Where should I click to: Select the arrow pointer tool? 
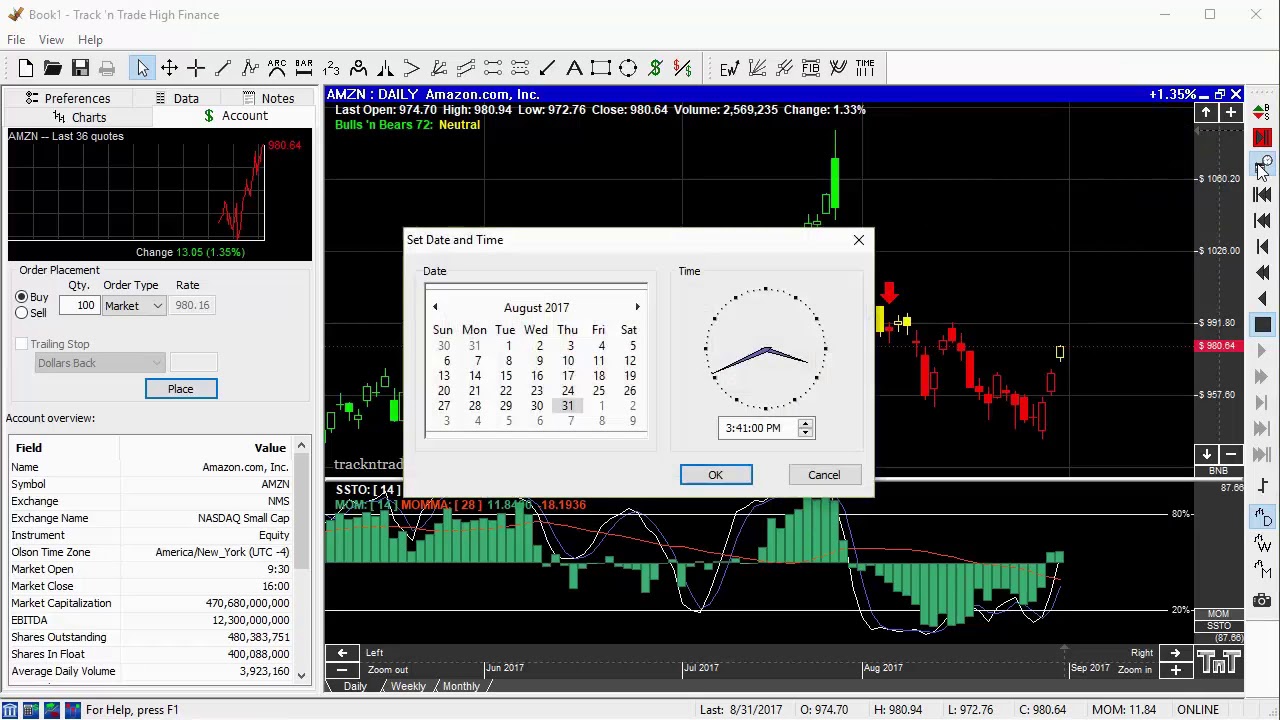(x=142, y=68)
